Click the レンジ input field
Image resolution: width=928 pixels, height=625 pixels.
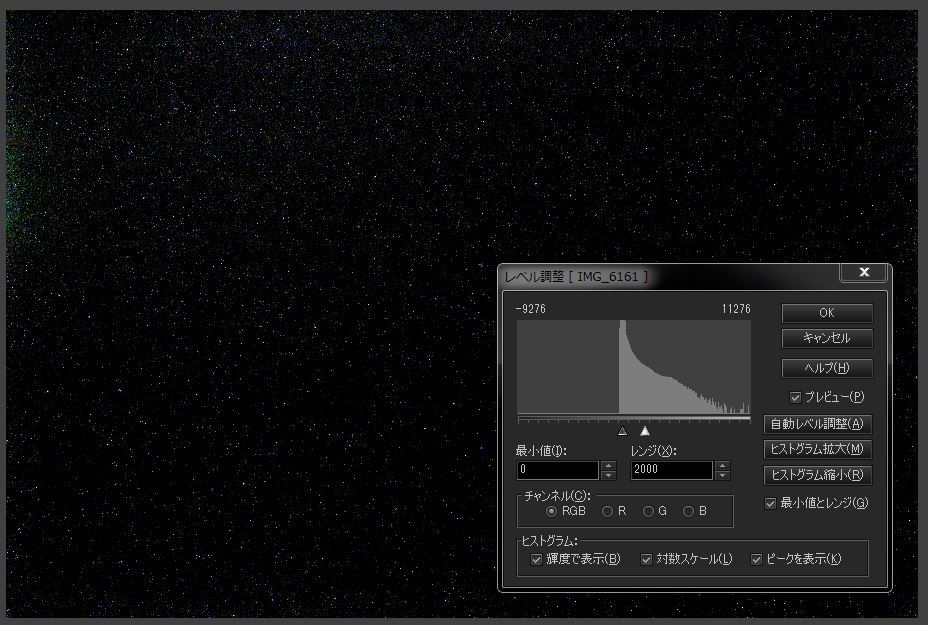click(671, 470)
